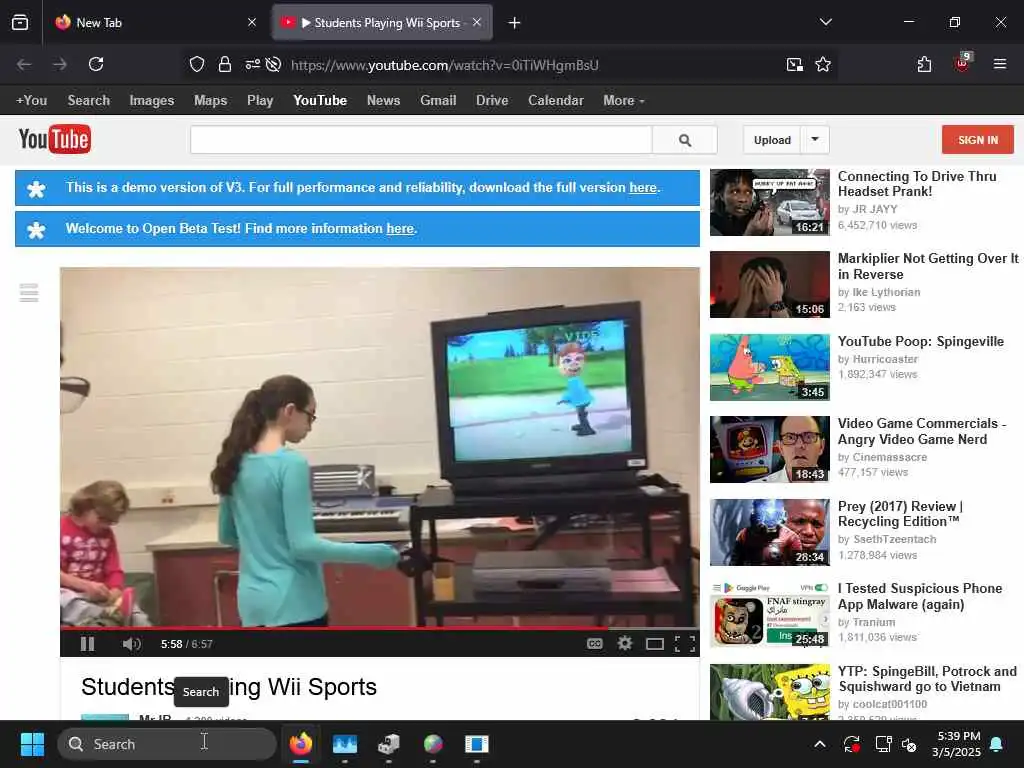The image size is (1024, 768).
Task: Mute the video using the speaker icon
Action: point(131,644)
